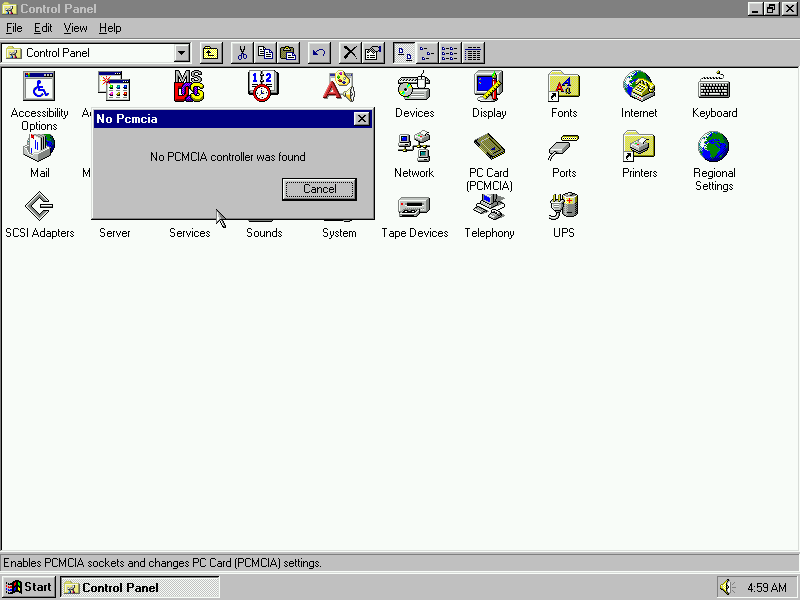Click the Up One Level toolbar button

[211, 53]
